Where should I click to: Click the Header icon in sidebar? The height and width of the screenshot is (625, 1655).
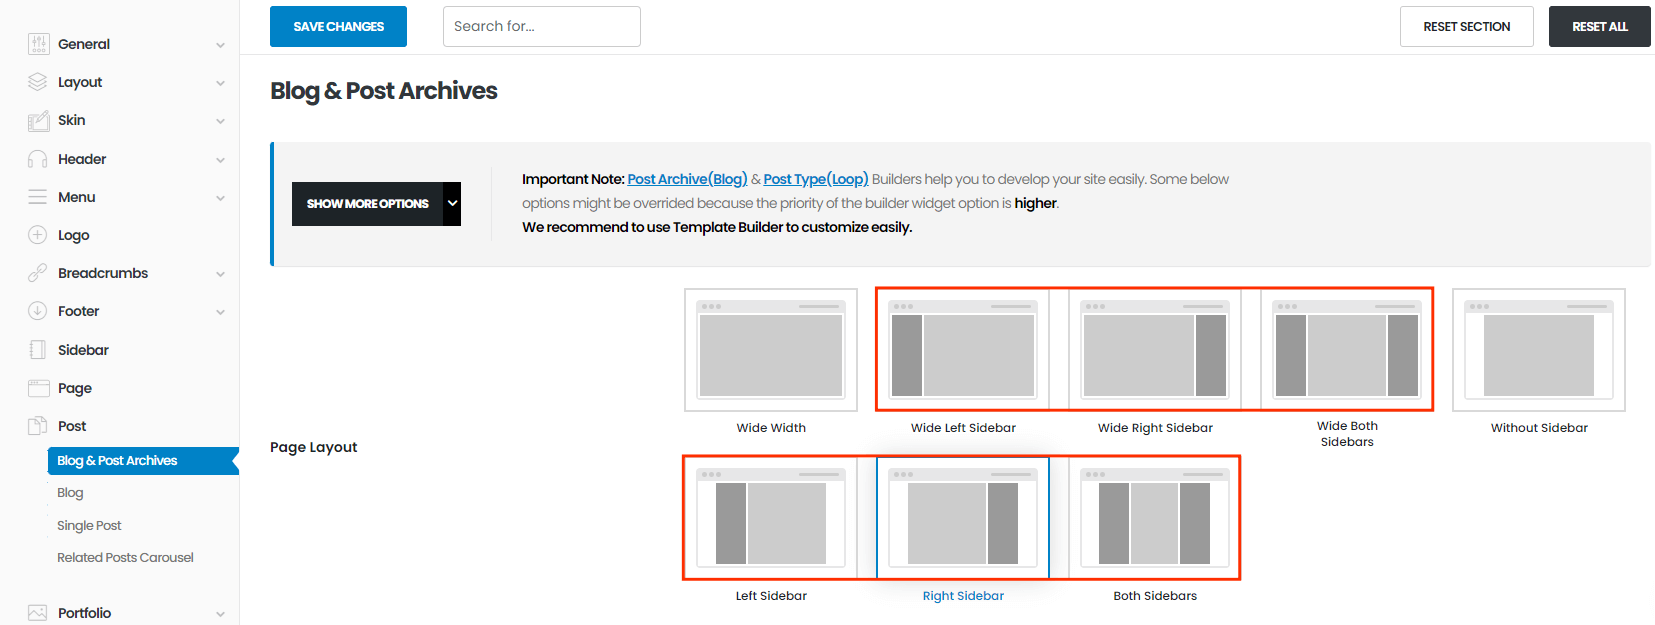[x=38, y=159]
